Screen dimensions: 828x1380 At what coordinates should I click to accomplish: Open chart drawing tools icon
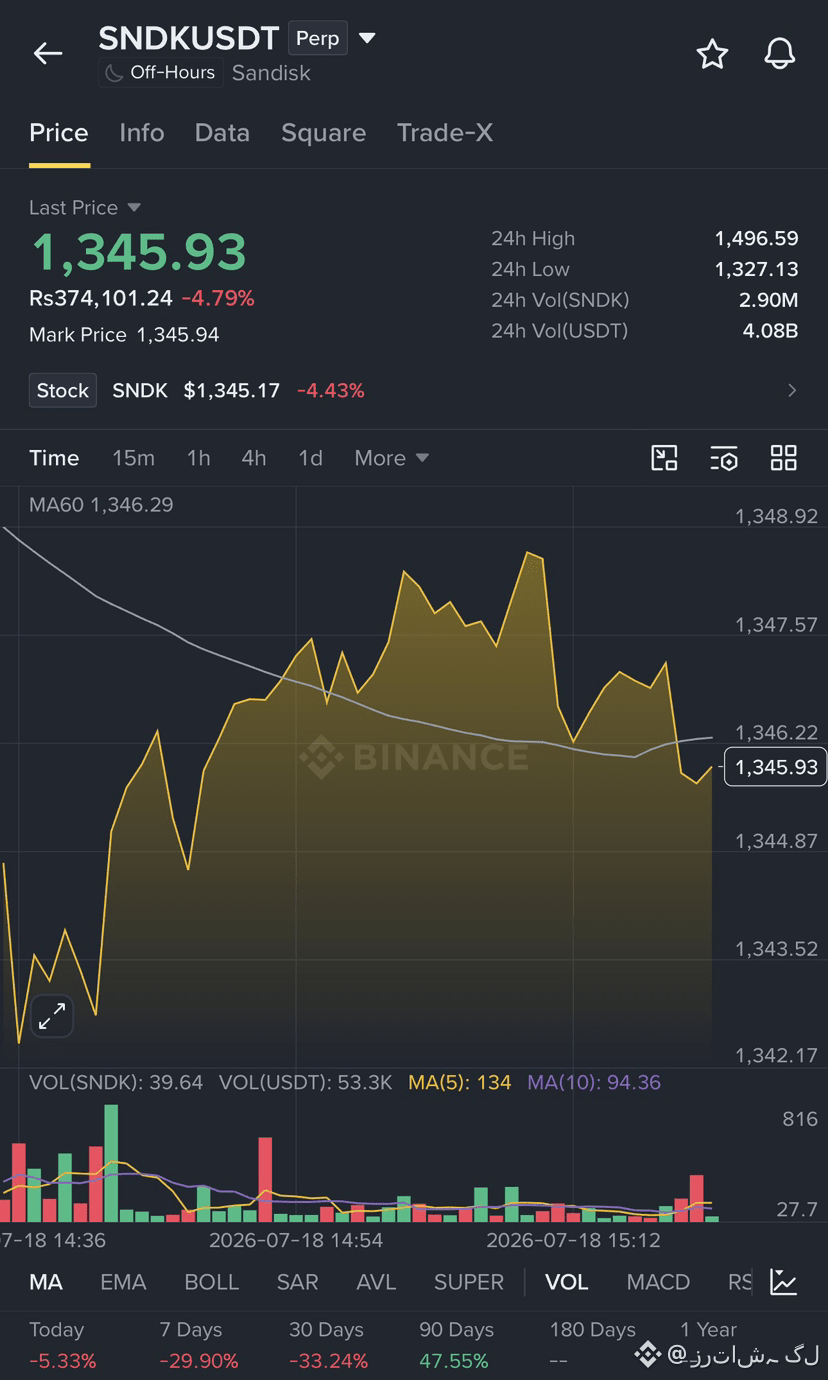[664, 458]
